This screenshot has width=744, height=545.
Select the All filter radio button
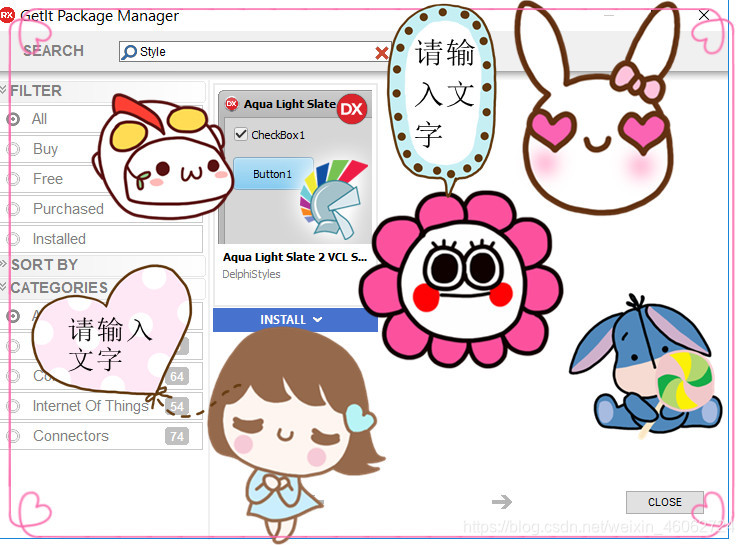pyautogui.click(x=13, y=119)
